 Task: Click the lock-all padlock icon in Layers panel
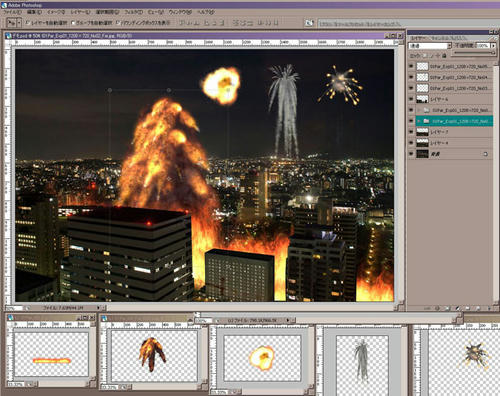point(444,56)
